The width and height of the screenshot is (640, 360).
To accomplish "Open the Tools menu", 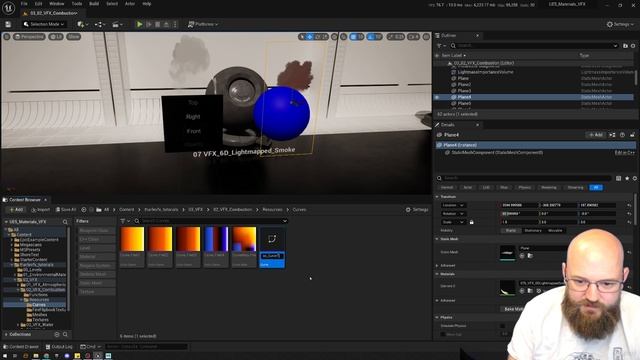I will pos(77,4).
